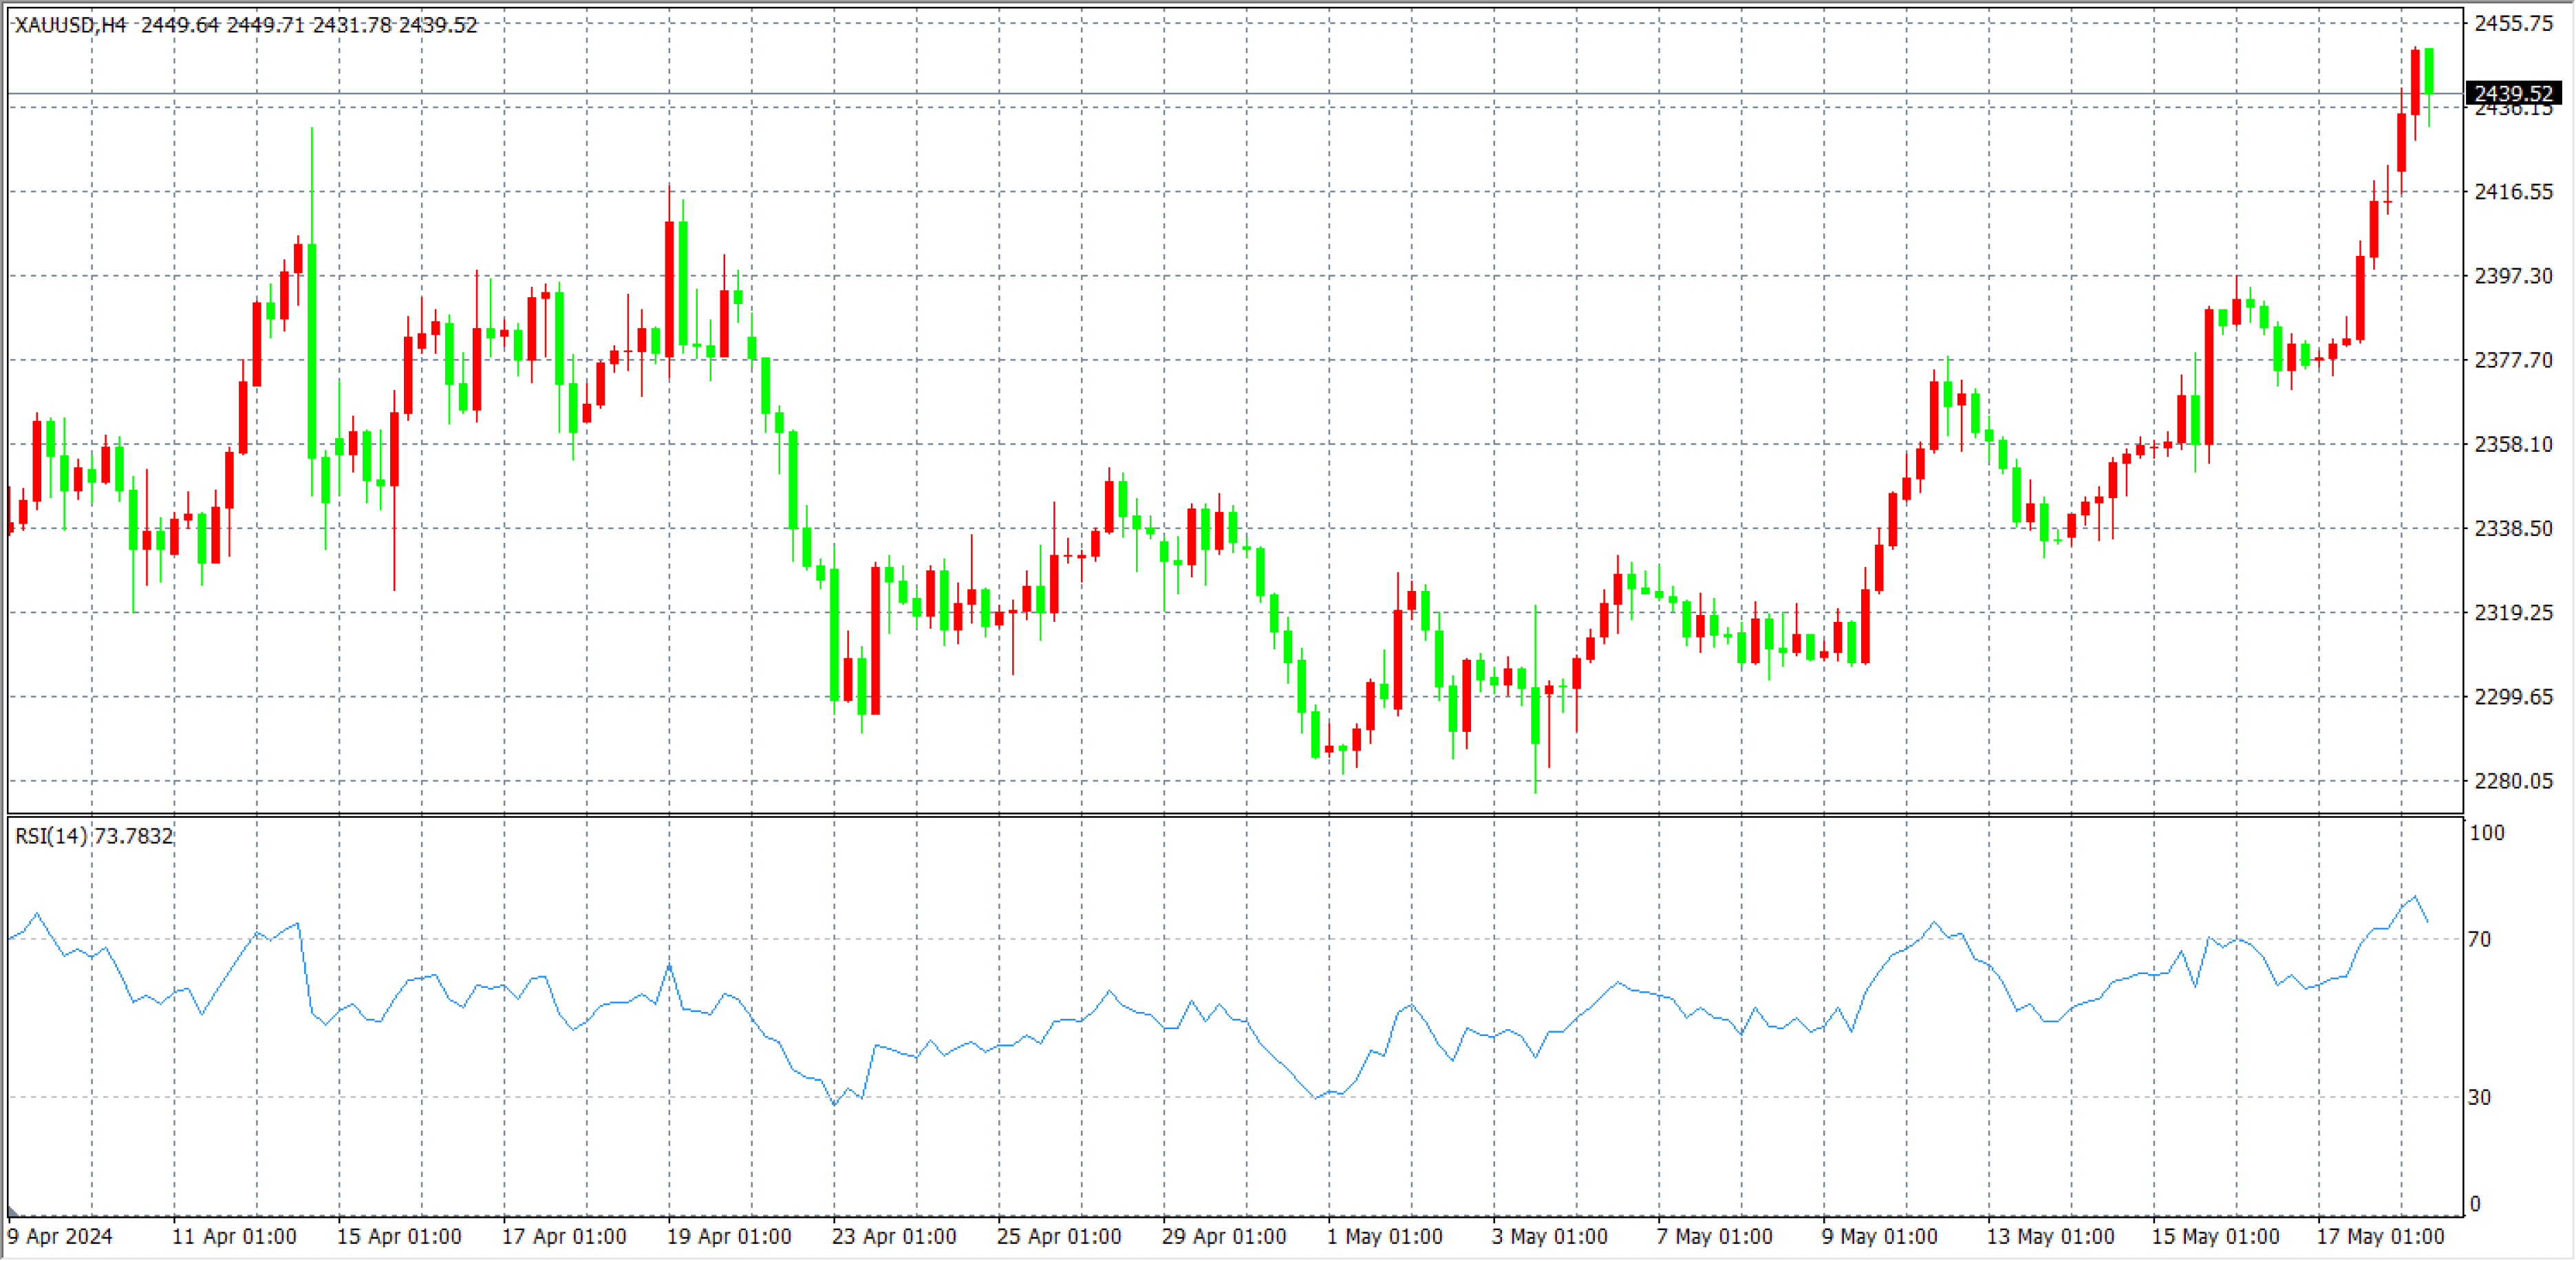Click the 2299.65 price axis label
Screen dimensions: 2576x1261
[x=2513, y=696]
